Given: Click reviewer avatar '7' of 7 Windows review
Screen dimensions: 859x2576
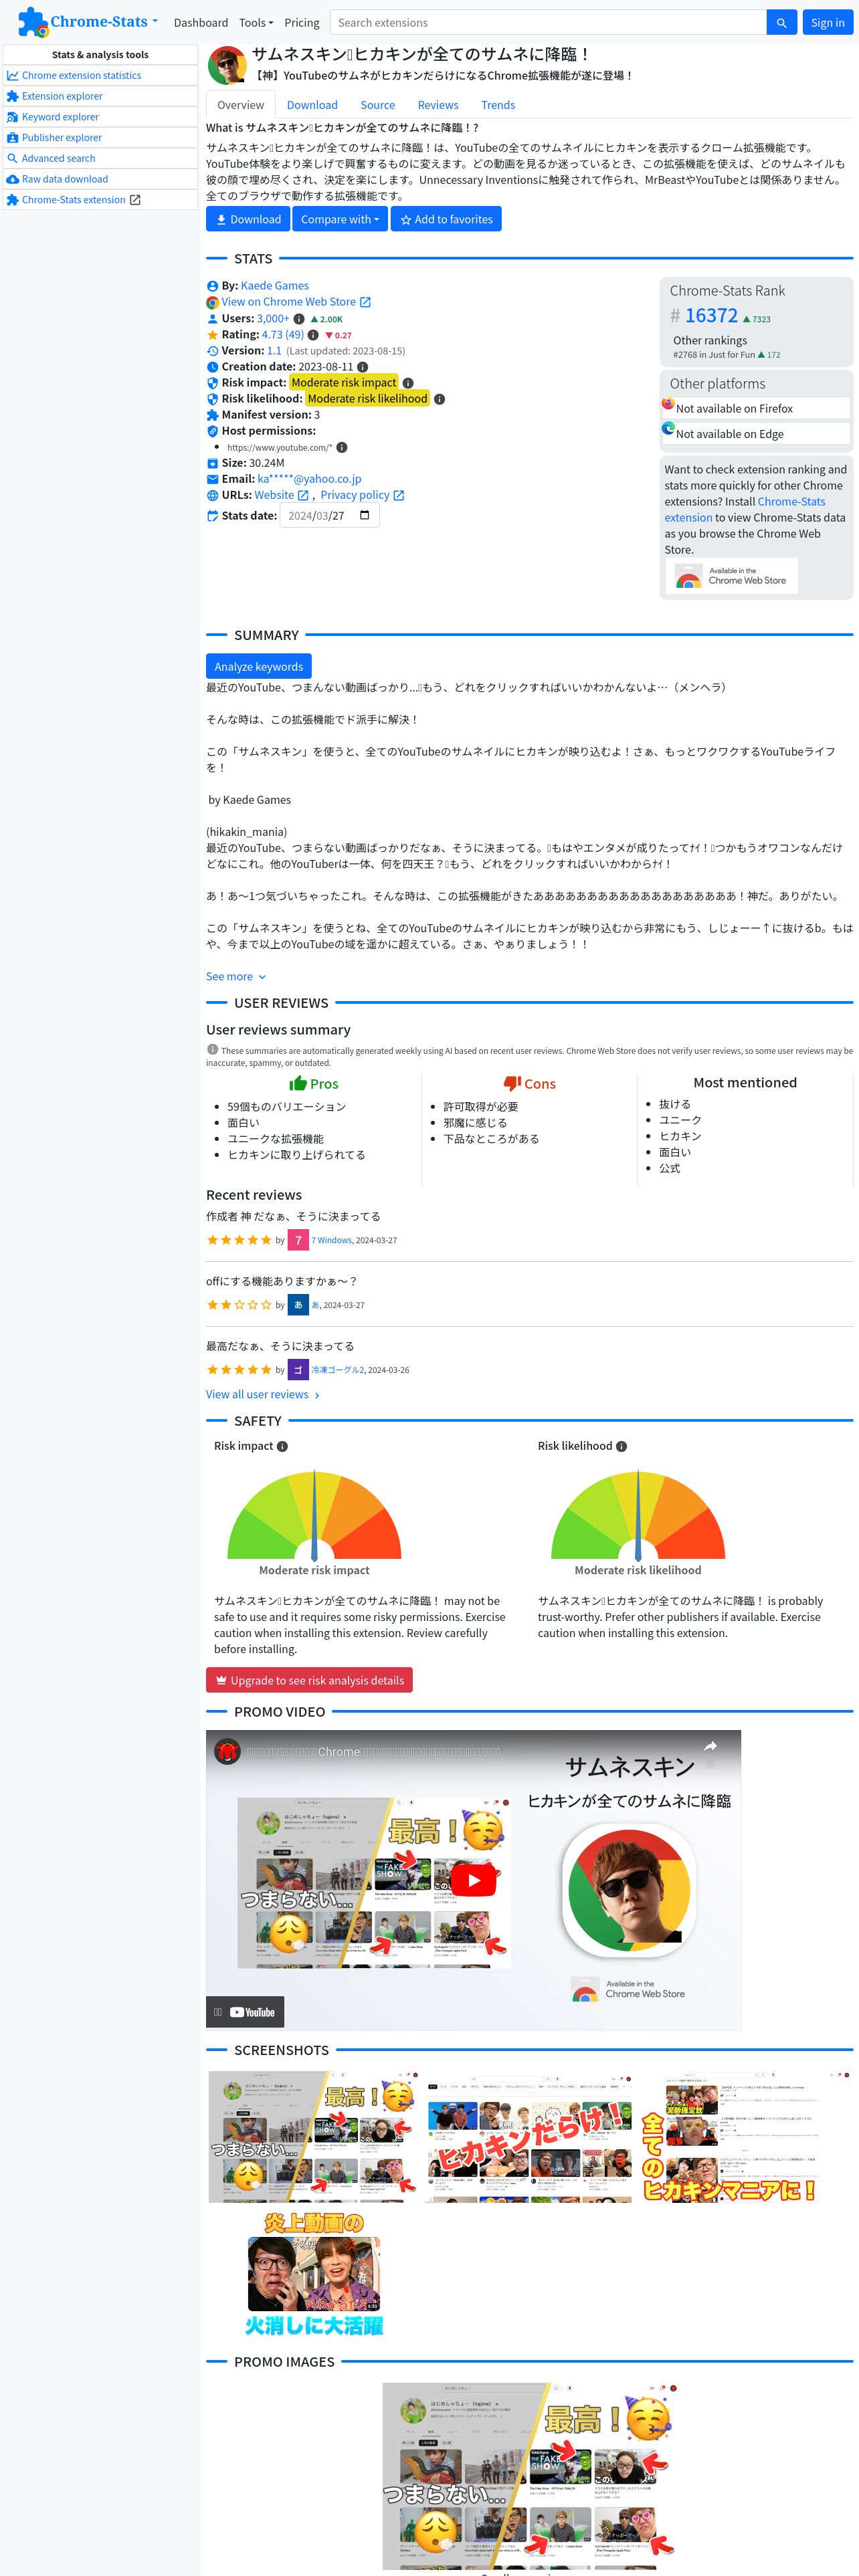Looking at the screenshot, I should [298, 1240].
